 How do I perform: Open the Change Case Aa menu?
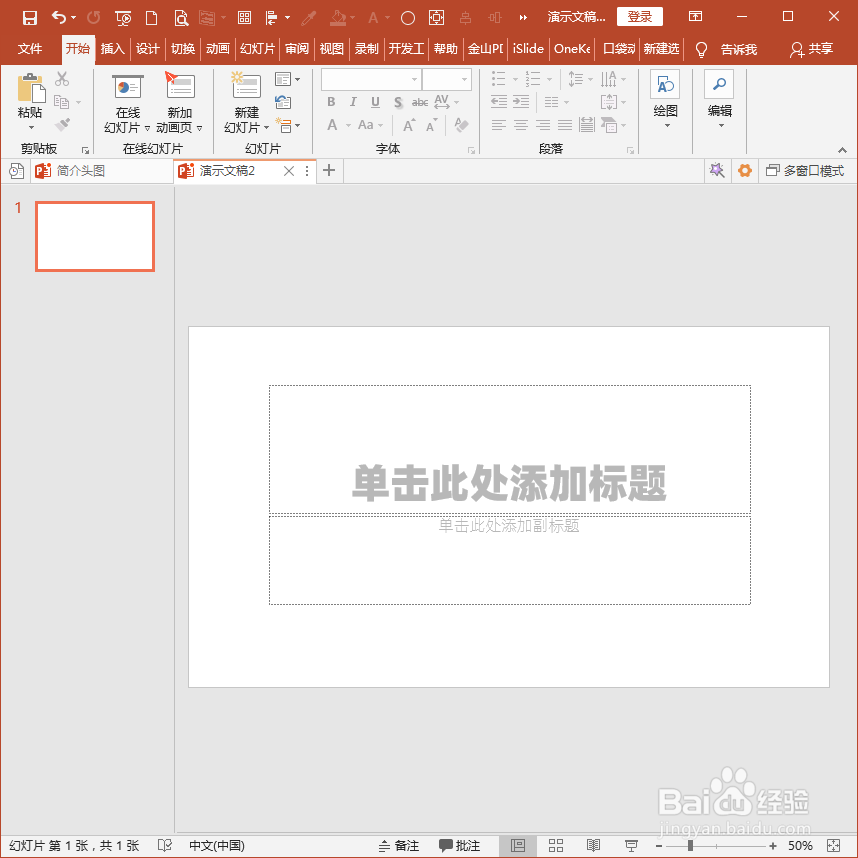pyautogui.click(x=370, y=125)
